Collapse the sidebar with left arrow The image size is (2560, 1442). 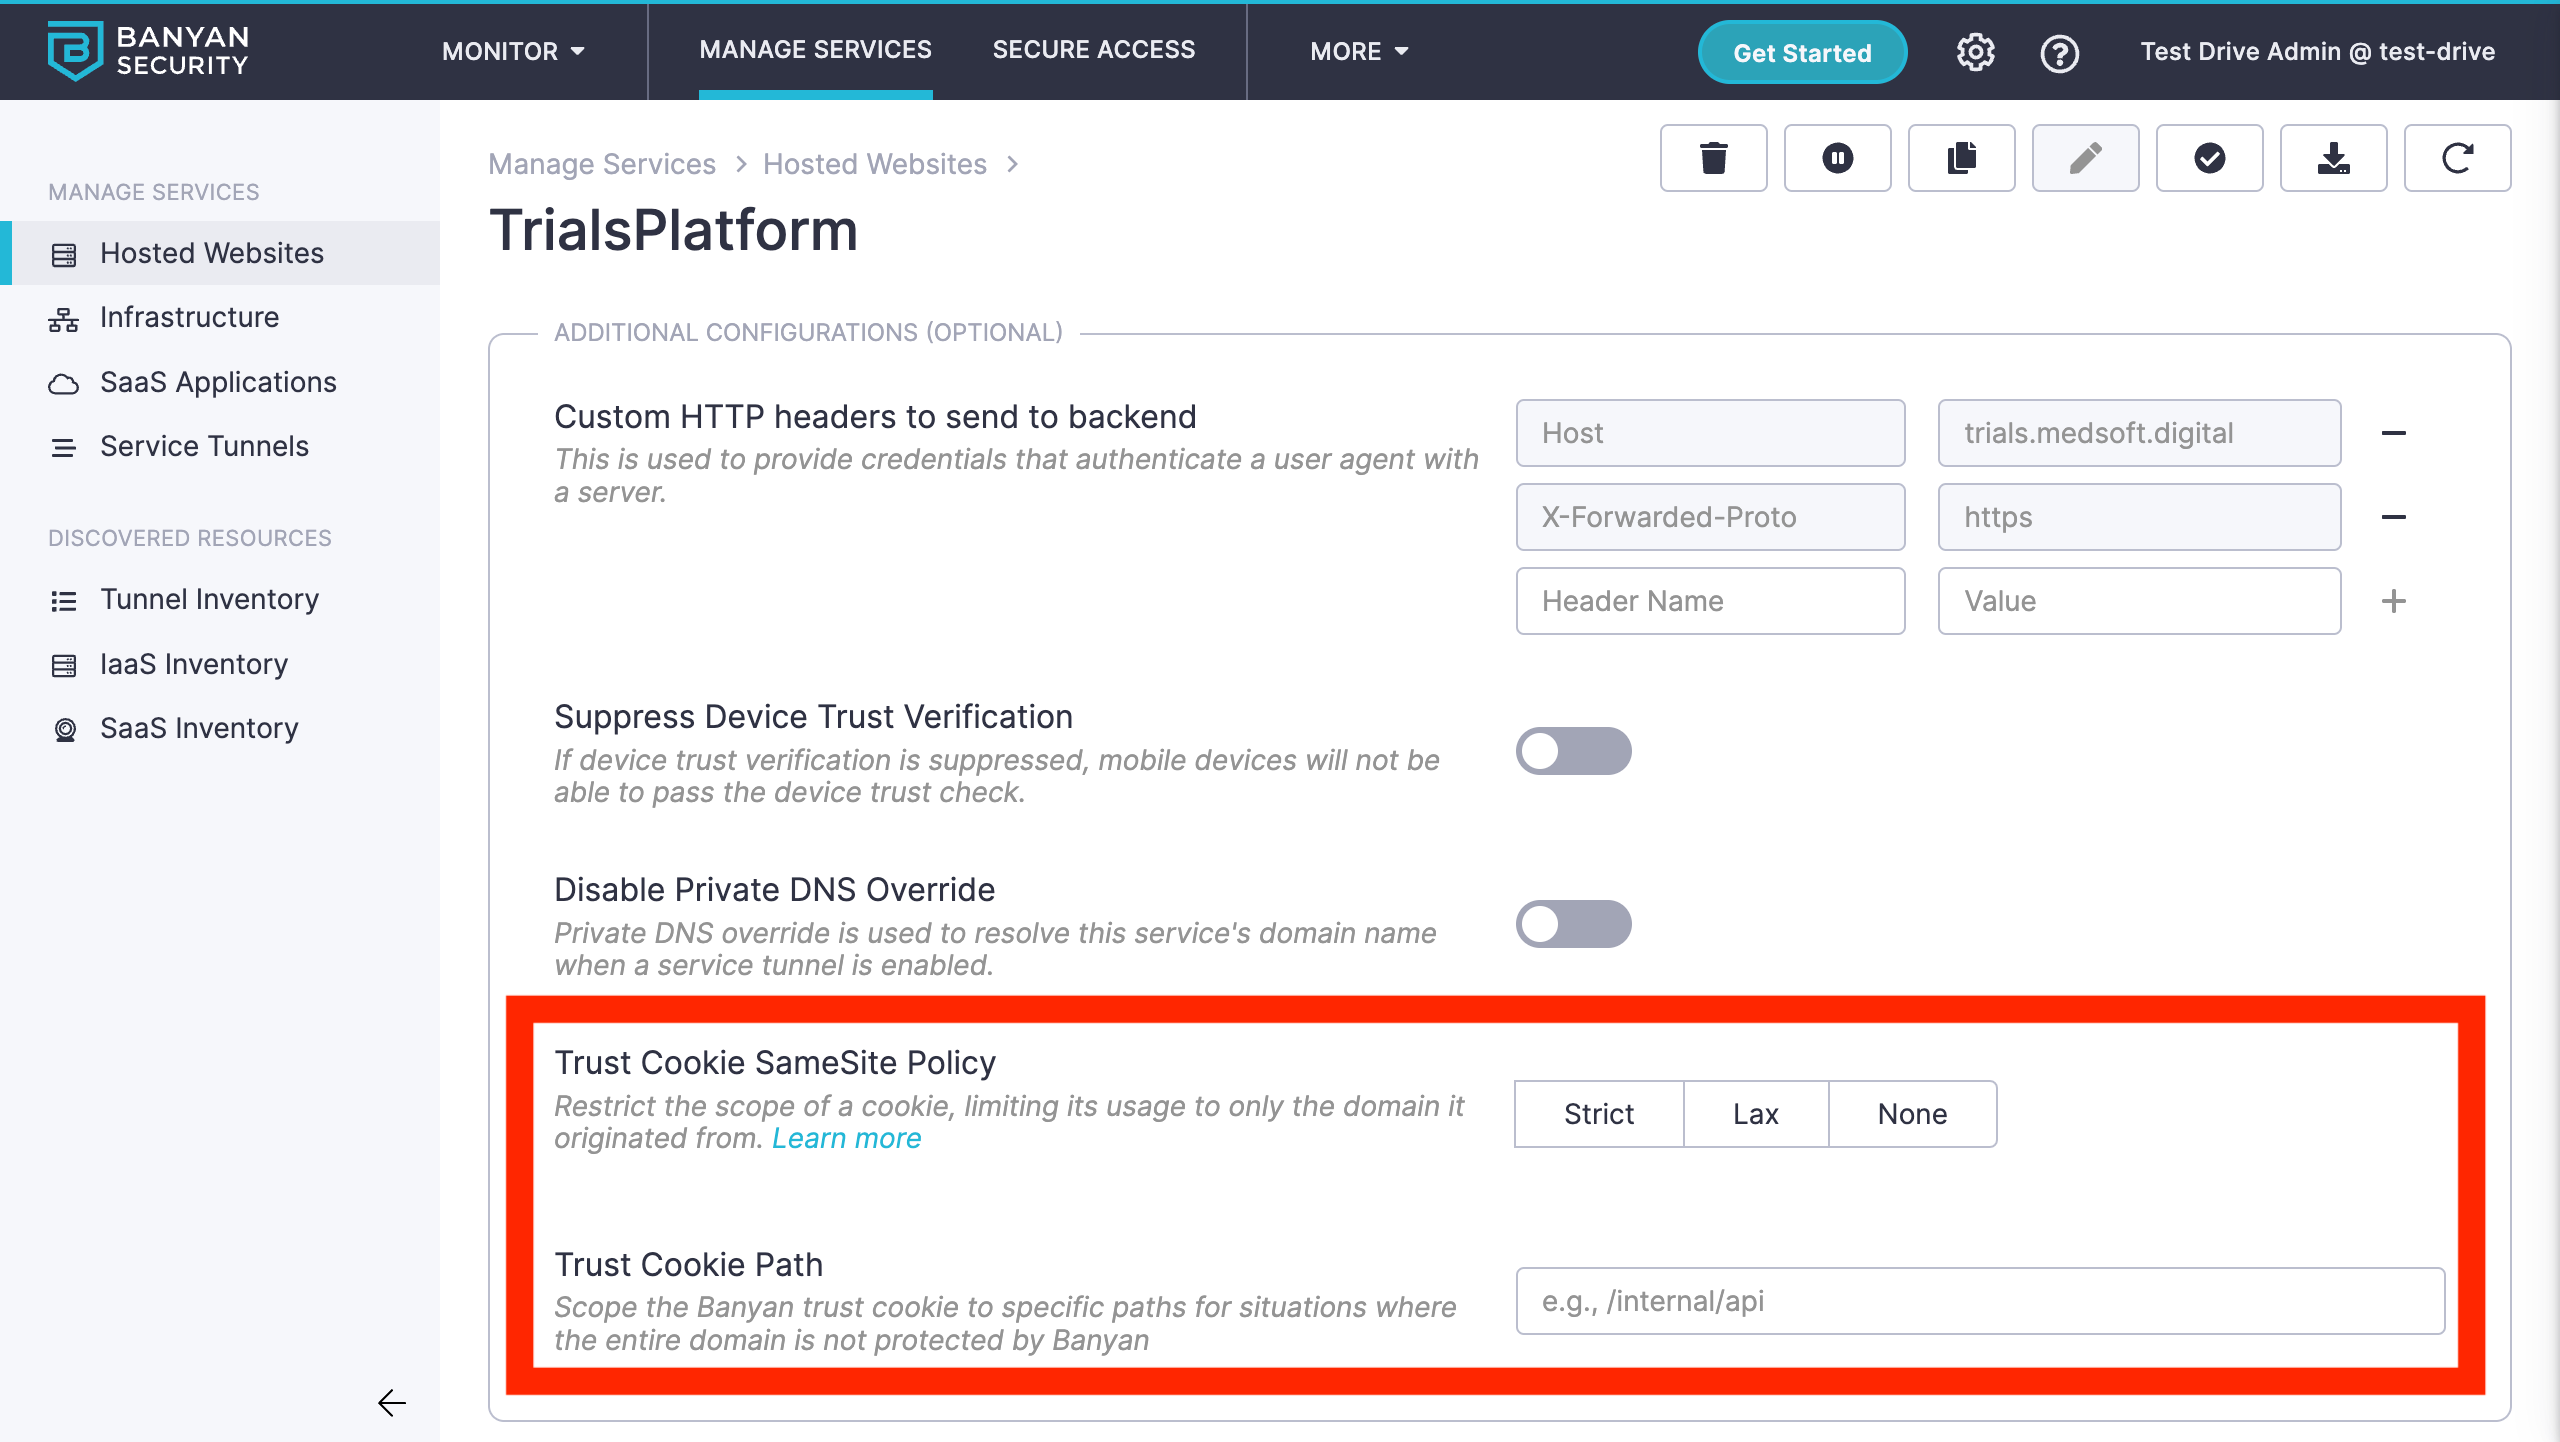391,1403
